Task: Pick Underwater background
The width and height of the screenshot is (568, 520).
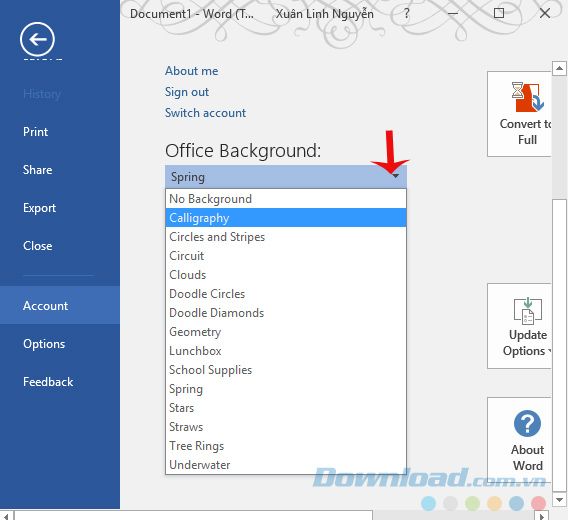Action: [286, 465]
